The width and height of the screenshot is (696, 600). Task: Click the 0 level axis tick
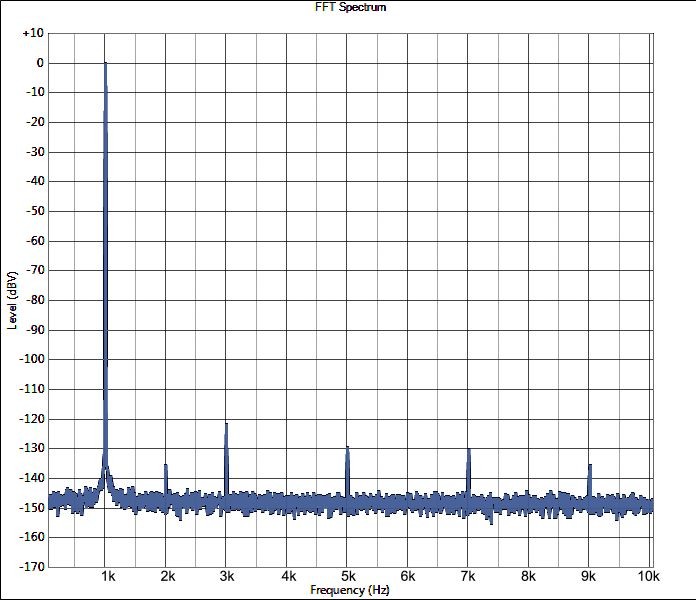(x=40, y=63)
